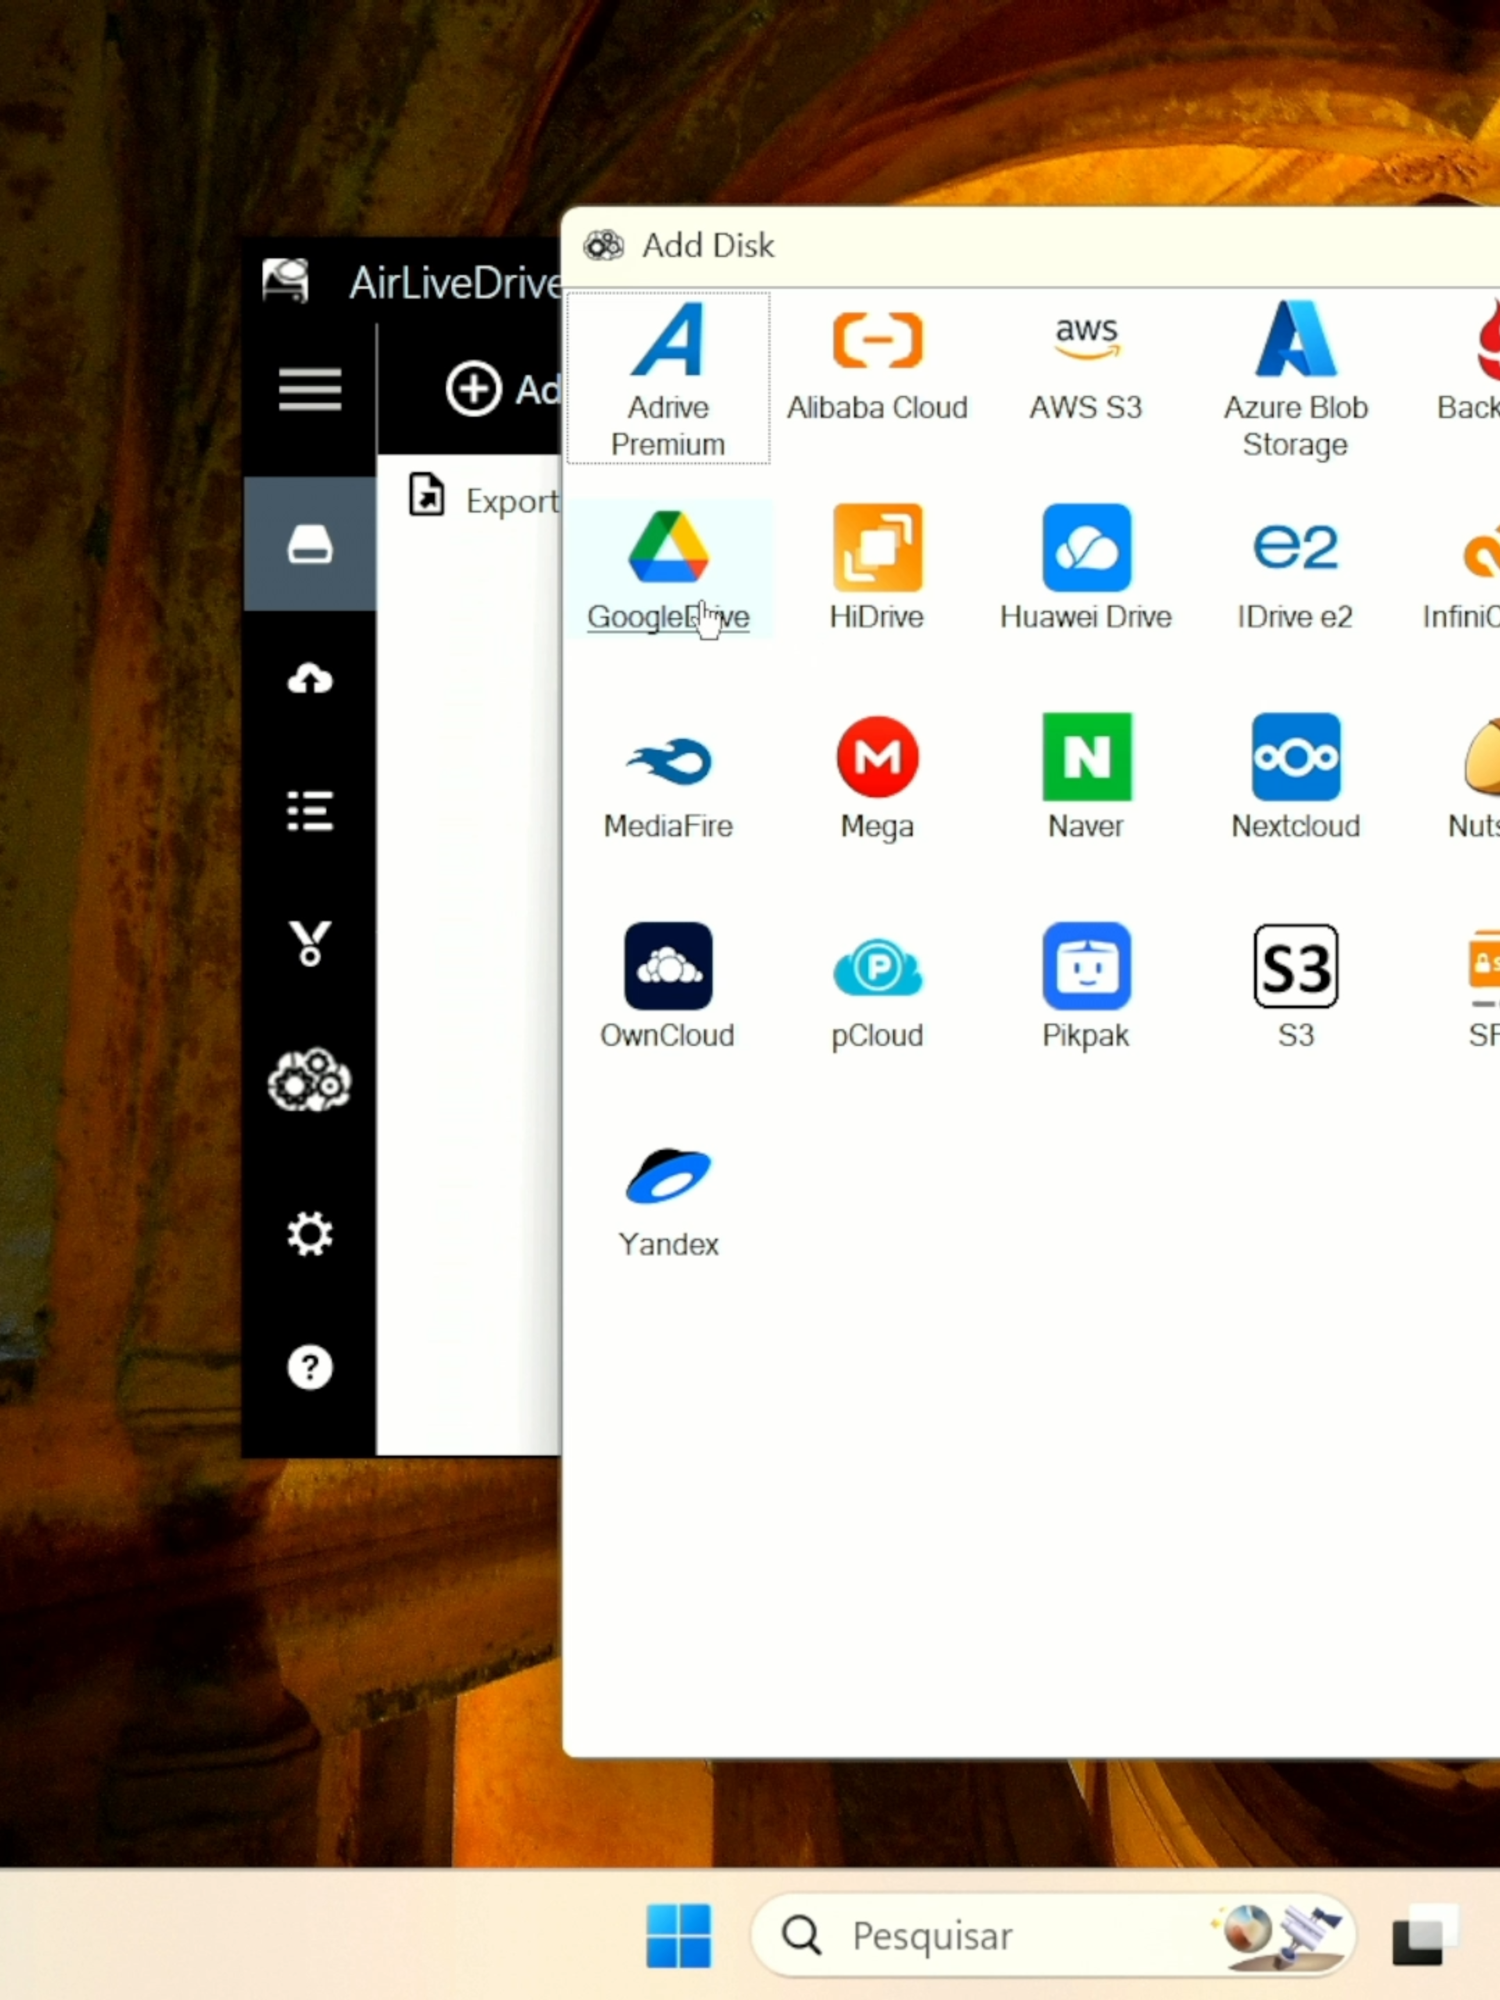Screen dimensions: 1500x2000
Task: Open the Windows Start menu
Action: point(679,1935)
